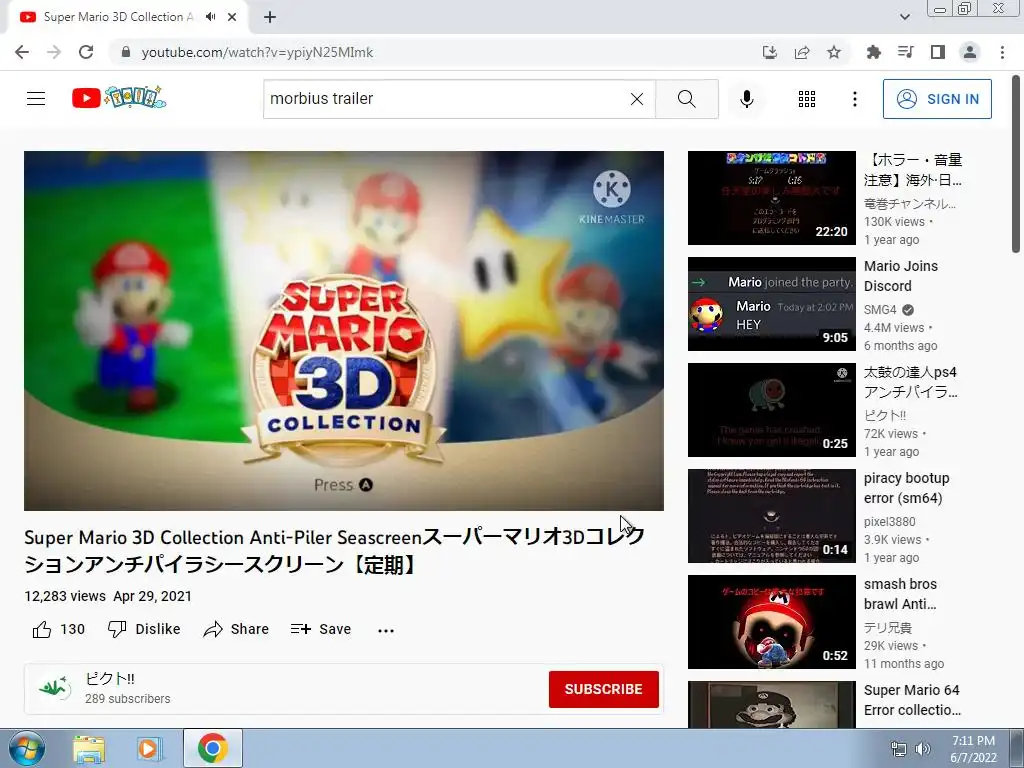The width and height of the screenshot is (1024, 768).
Task: Open the Chrome extensions puzzle icon
Action: click(873, 52)
